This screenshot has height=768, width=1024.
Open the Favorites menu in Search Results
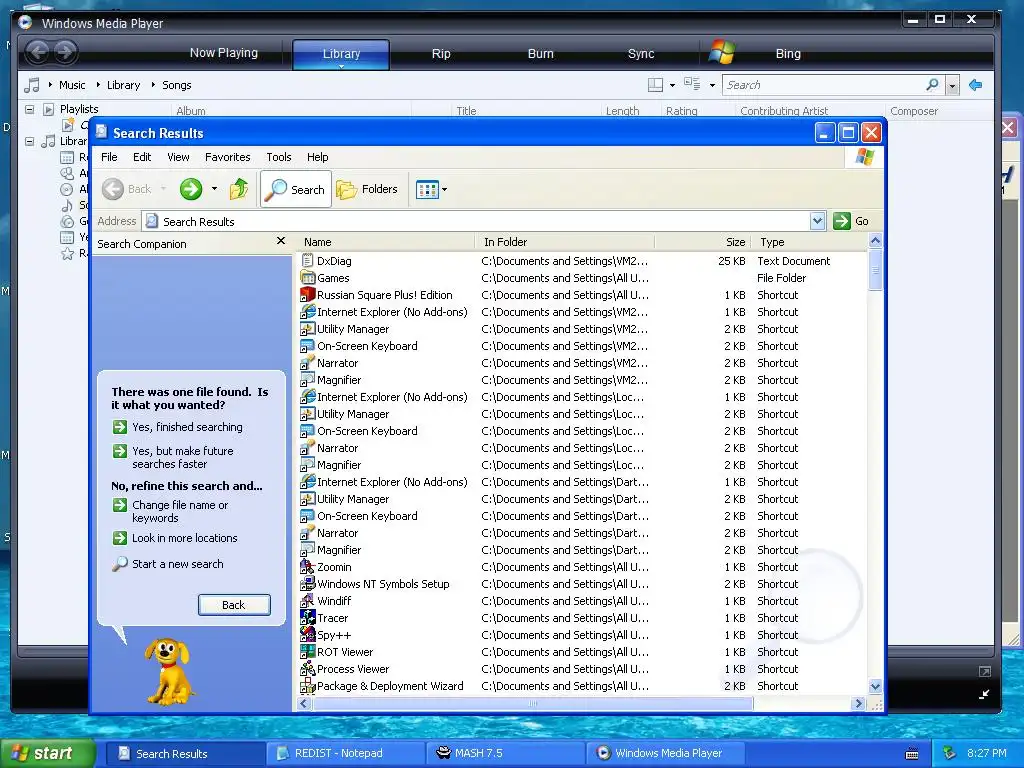coord(227,157)
